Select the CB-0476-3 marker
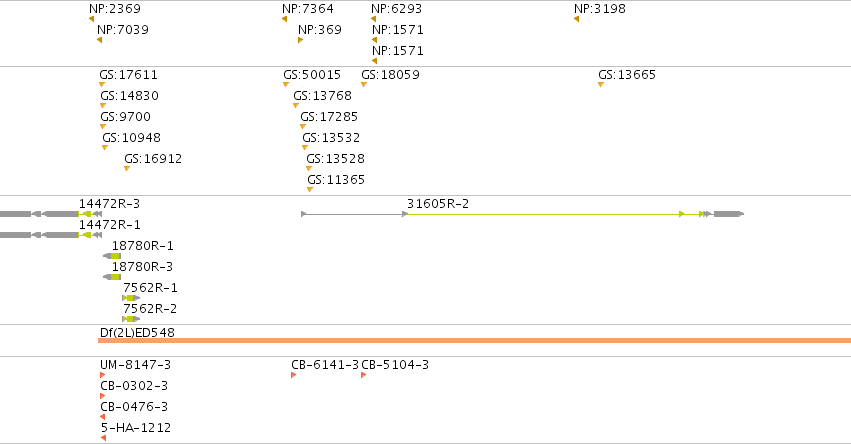This screenshot has height=444, width=851. pos(103,417)
